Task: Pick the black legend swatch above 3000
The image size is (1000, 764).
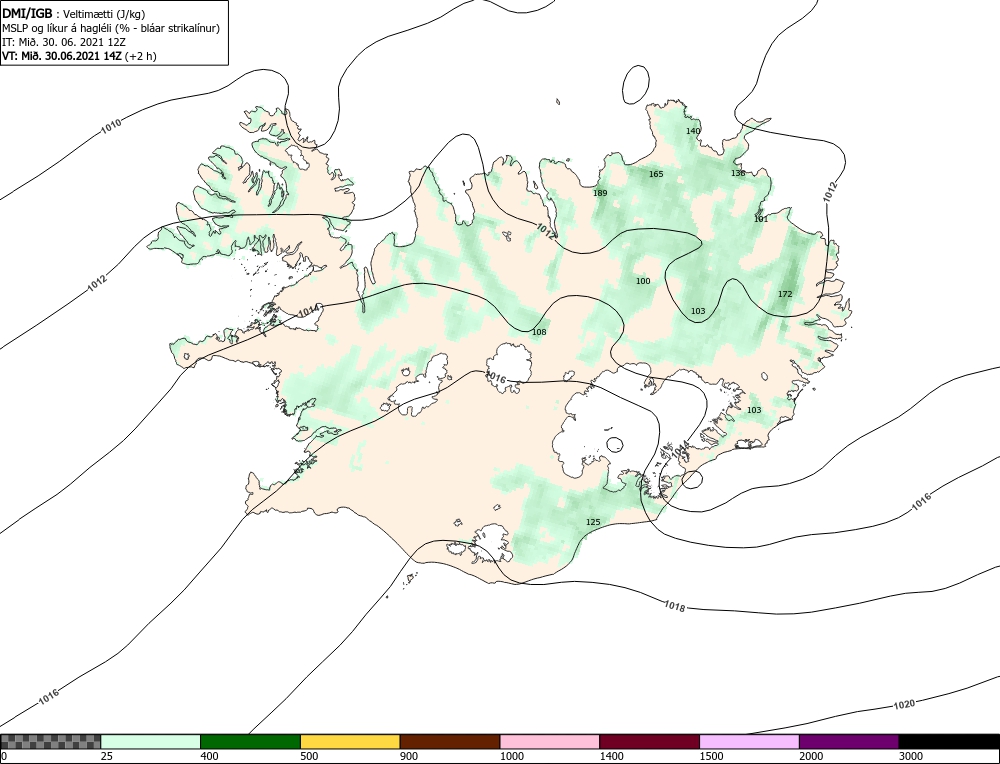Action: [x=949, y=742]
